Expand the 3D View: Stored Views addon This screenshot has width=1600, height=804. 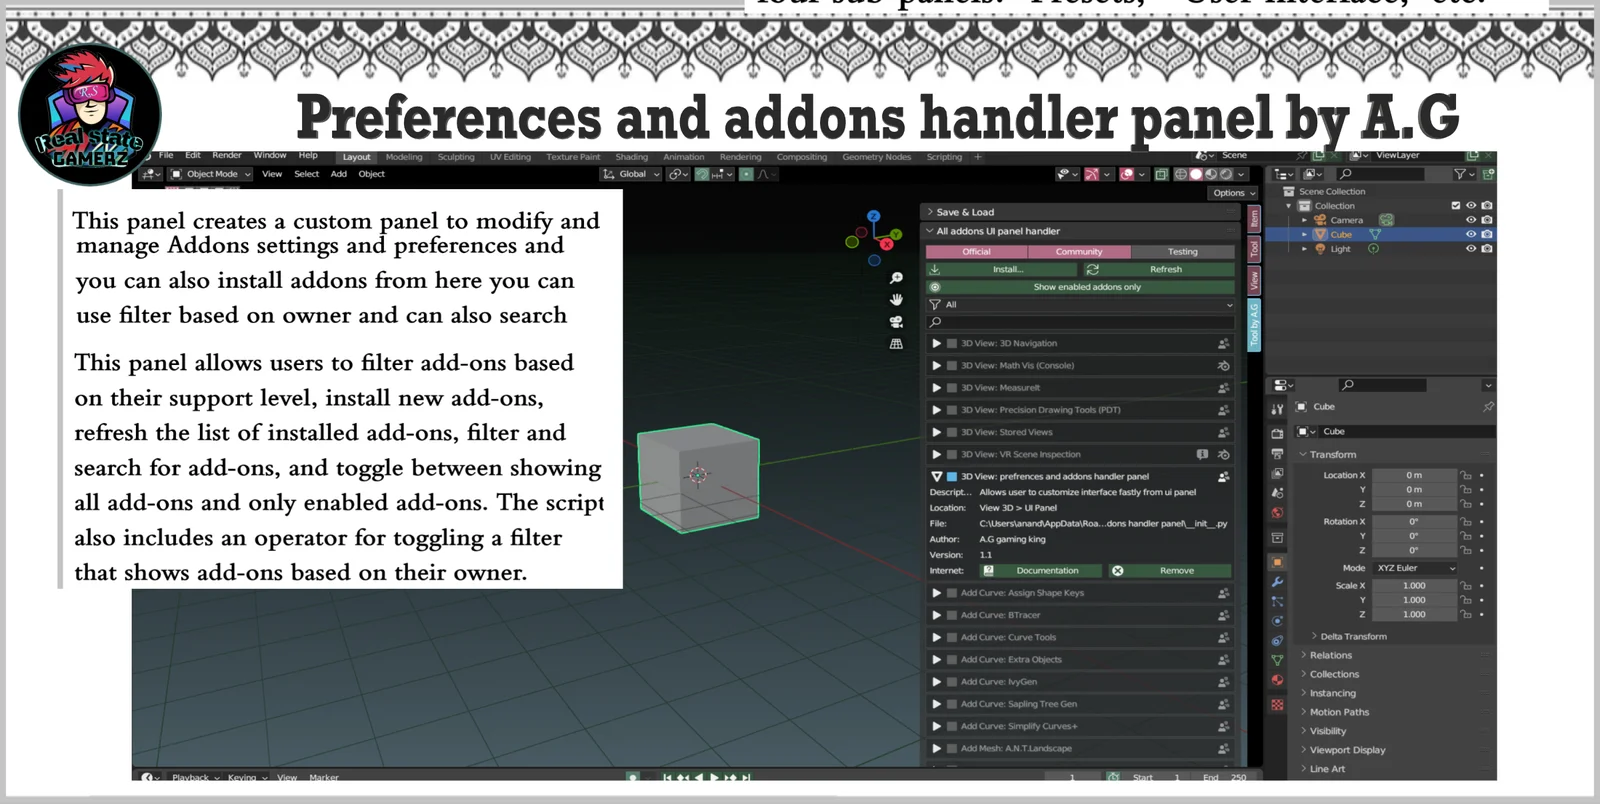tap(936, 432)
